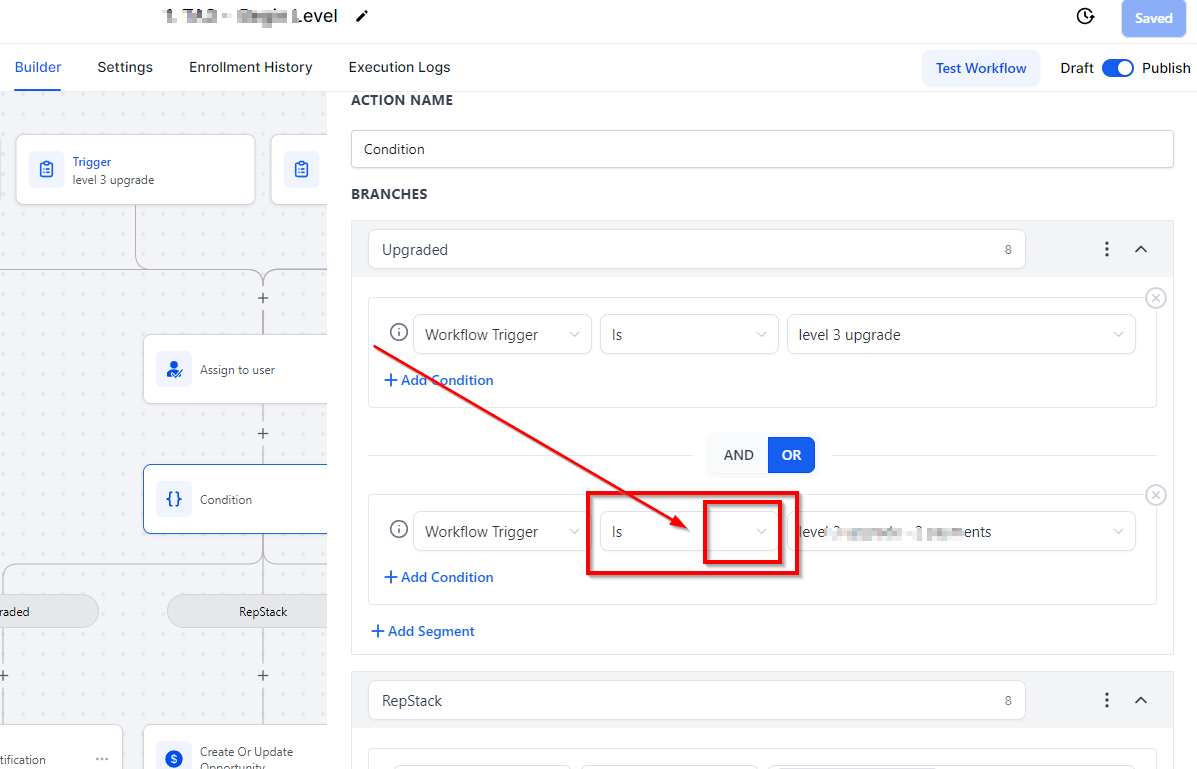The height and width of the screenshot is (769, 1197).
Task: Select the Condition curly braces icon
Action: pos(174,499)
